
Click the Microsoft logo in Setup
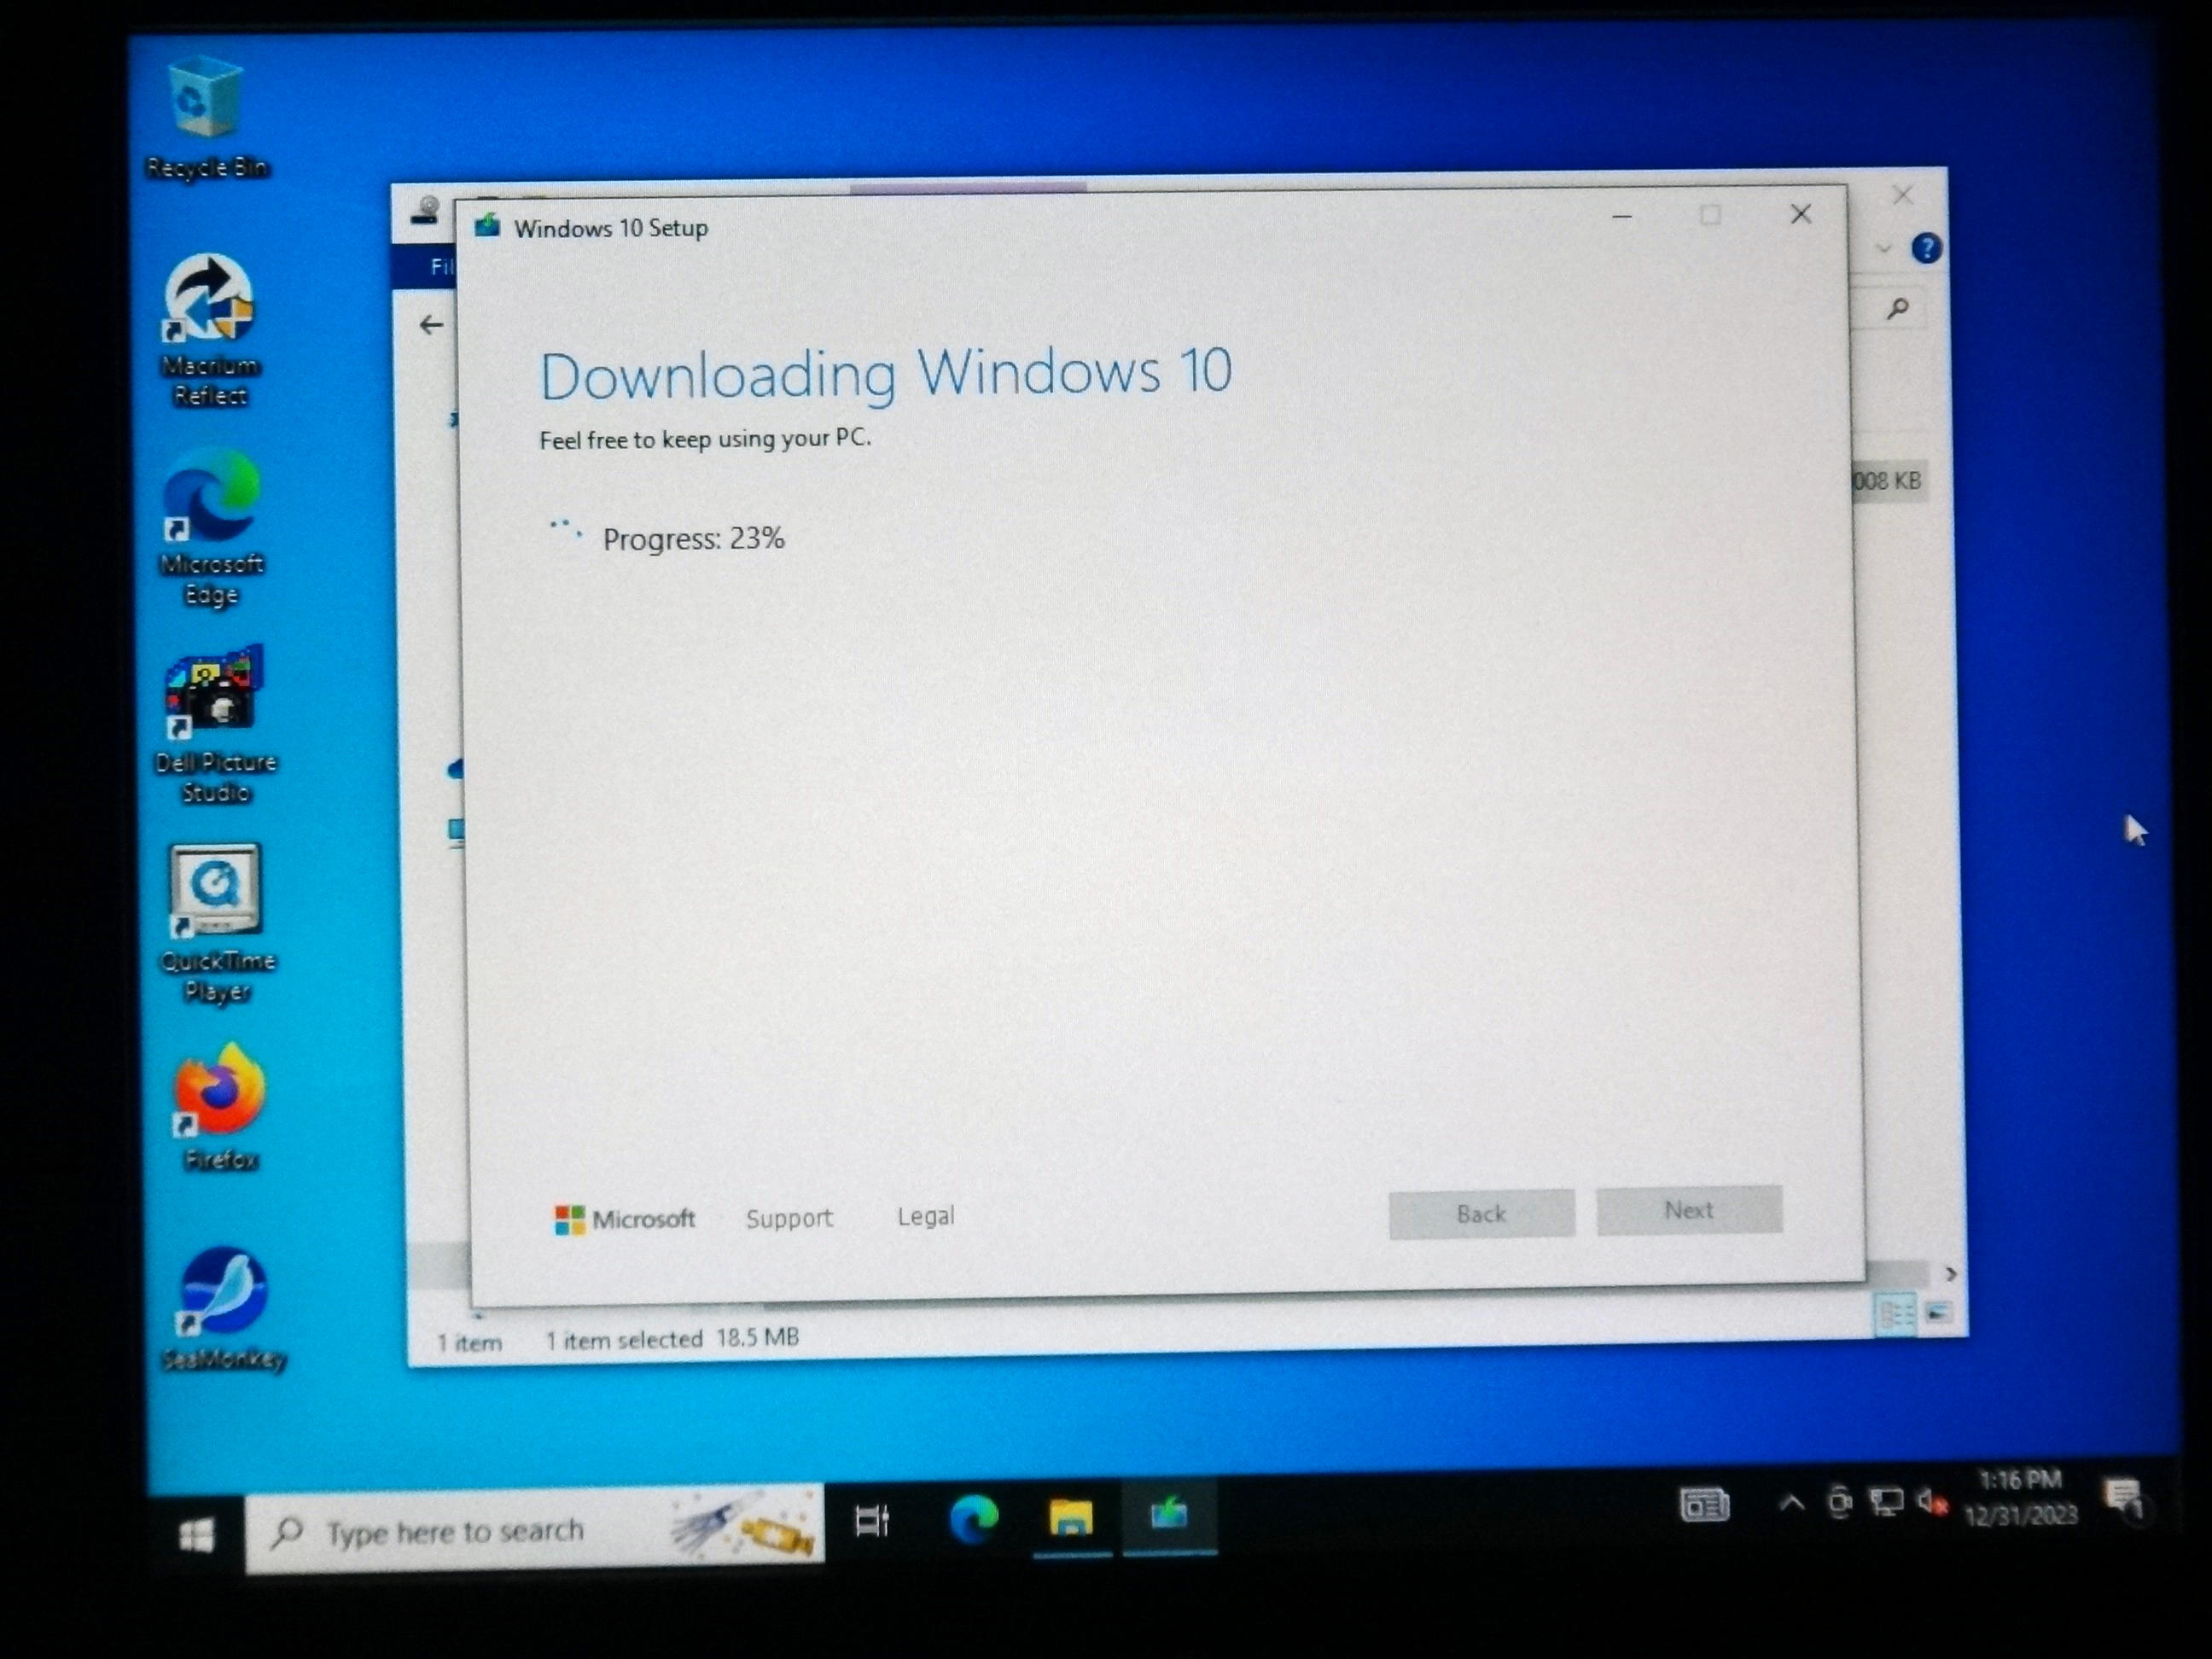625,1219
